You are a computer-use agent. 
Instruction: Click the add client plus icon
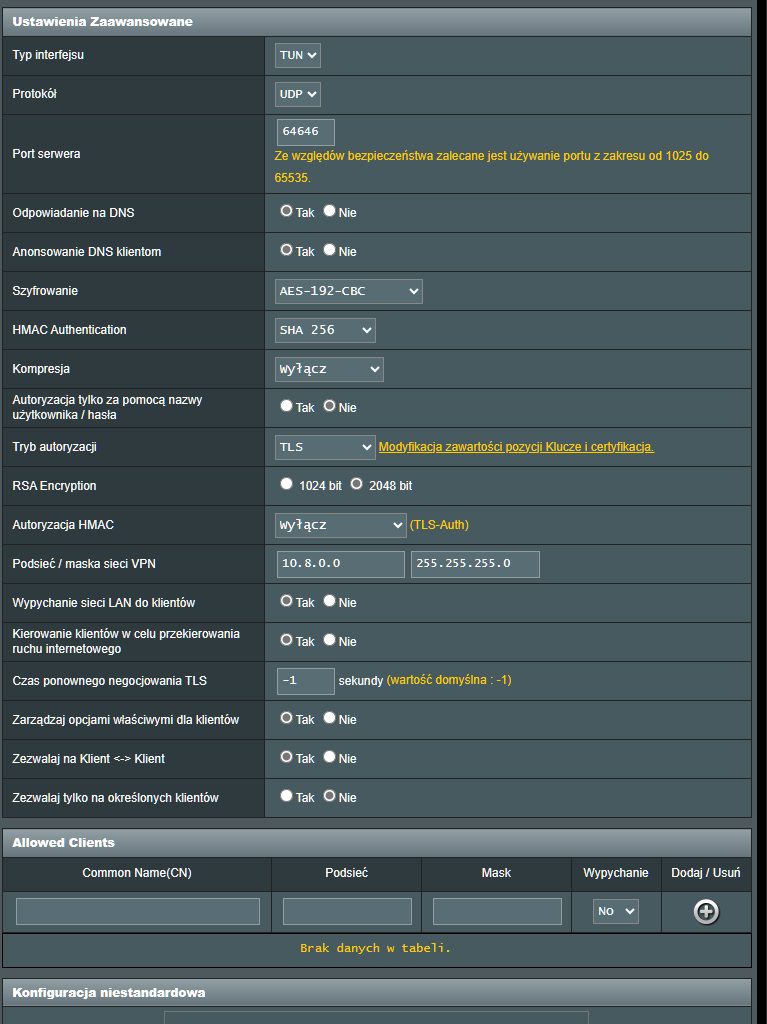click(706, 912)
